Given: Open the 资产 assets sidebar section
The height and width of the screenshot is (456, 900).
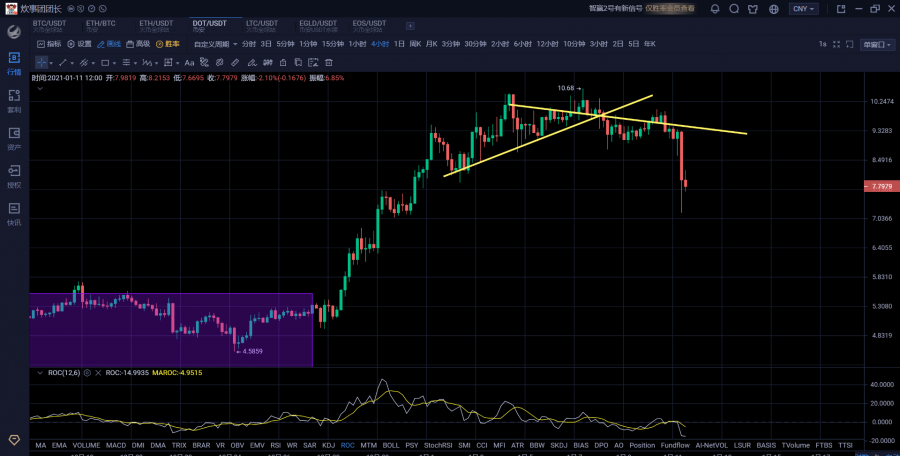Looking at the screenshot, I should click(14, 139).
